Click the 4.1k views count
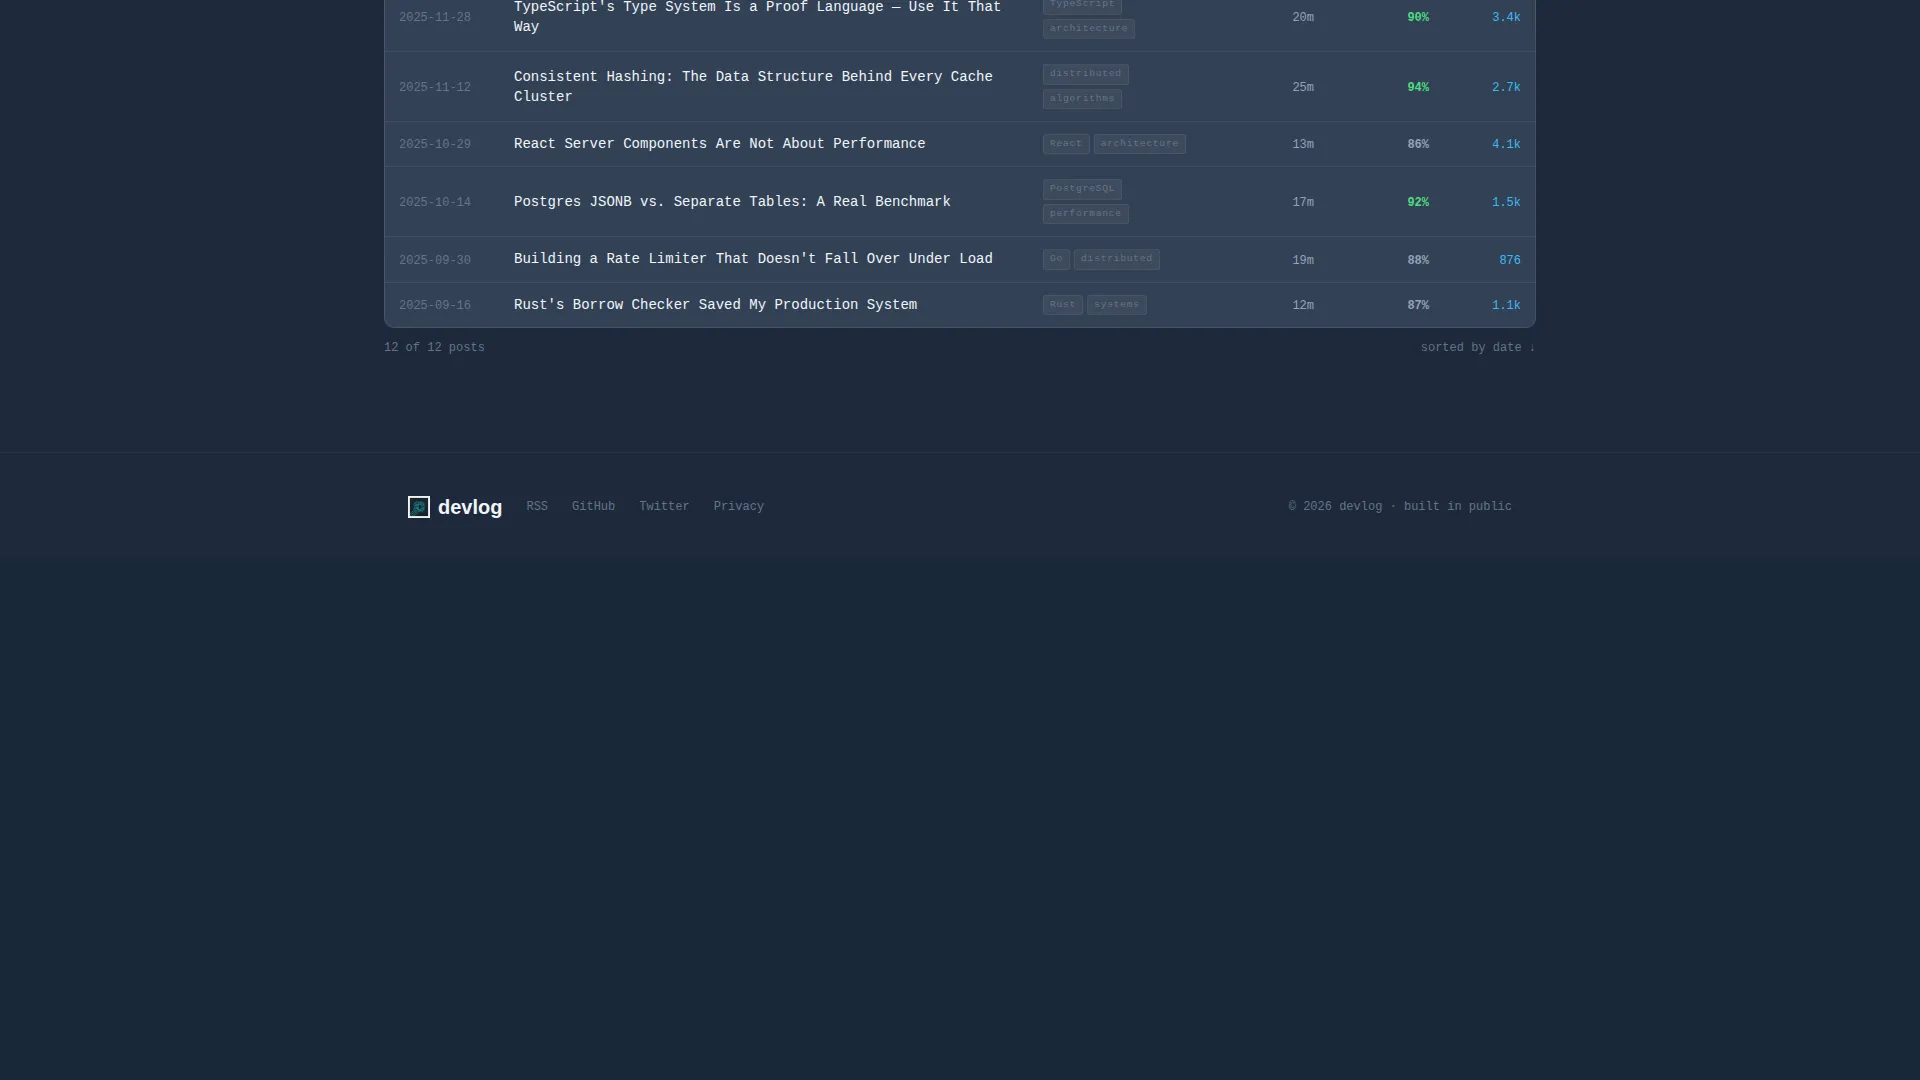The height and width of the screenshot is (1080, 1920). tap(1506, 145)
